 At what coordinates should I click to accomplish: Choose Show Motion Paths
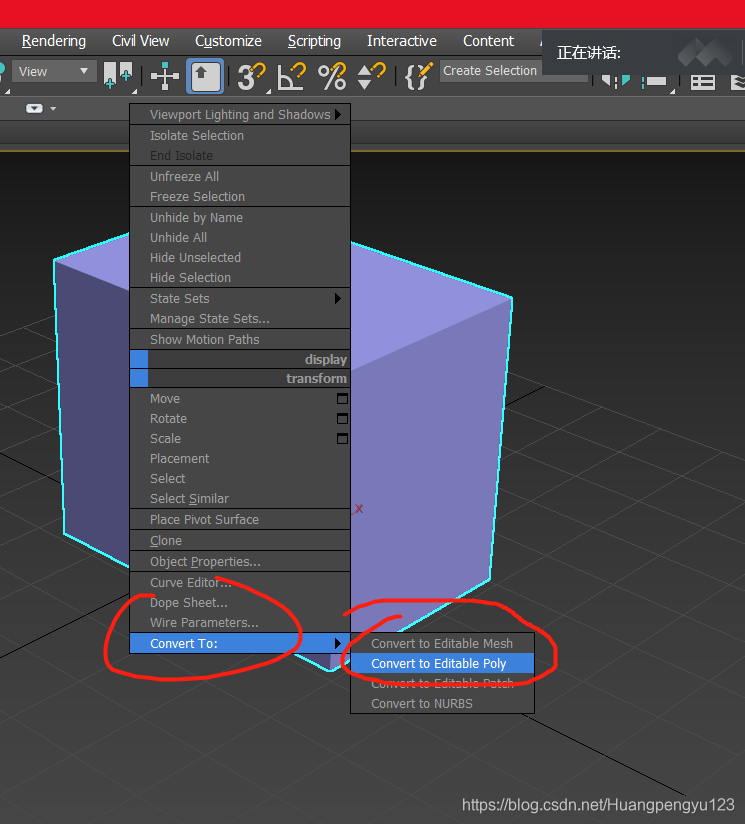[x=240, y=339]
